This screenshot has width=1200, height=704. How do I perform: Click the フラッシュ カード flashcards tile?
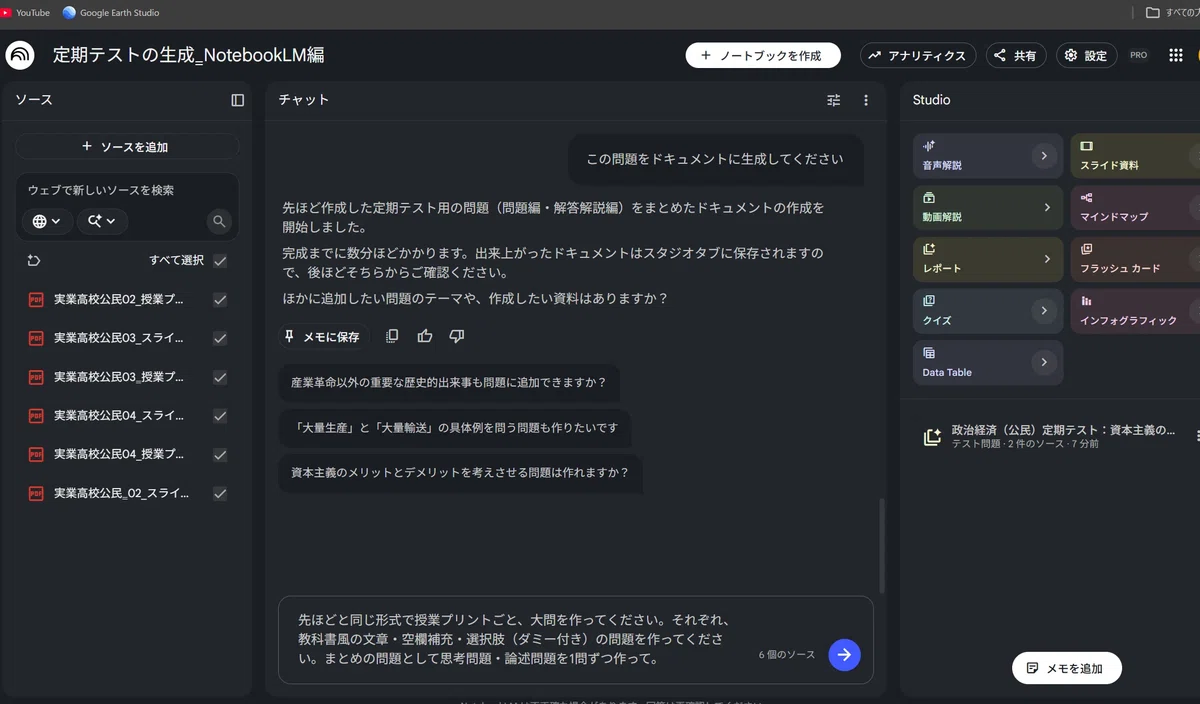(x=1135, y=259)
